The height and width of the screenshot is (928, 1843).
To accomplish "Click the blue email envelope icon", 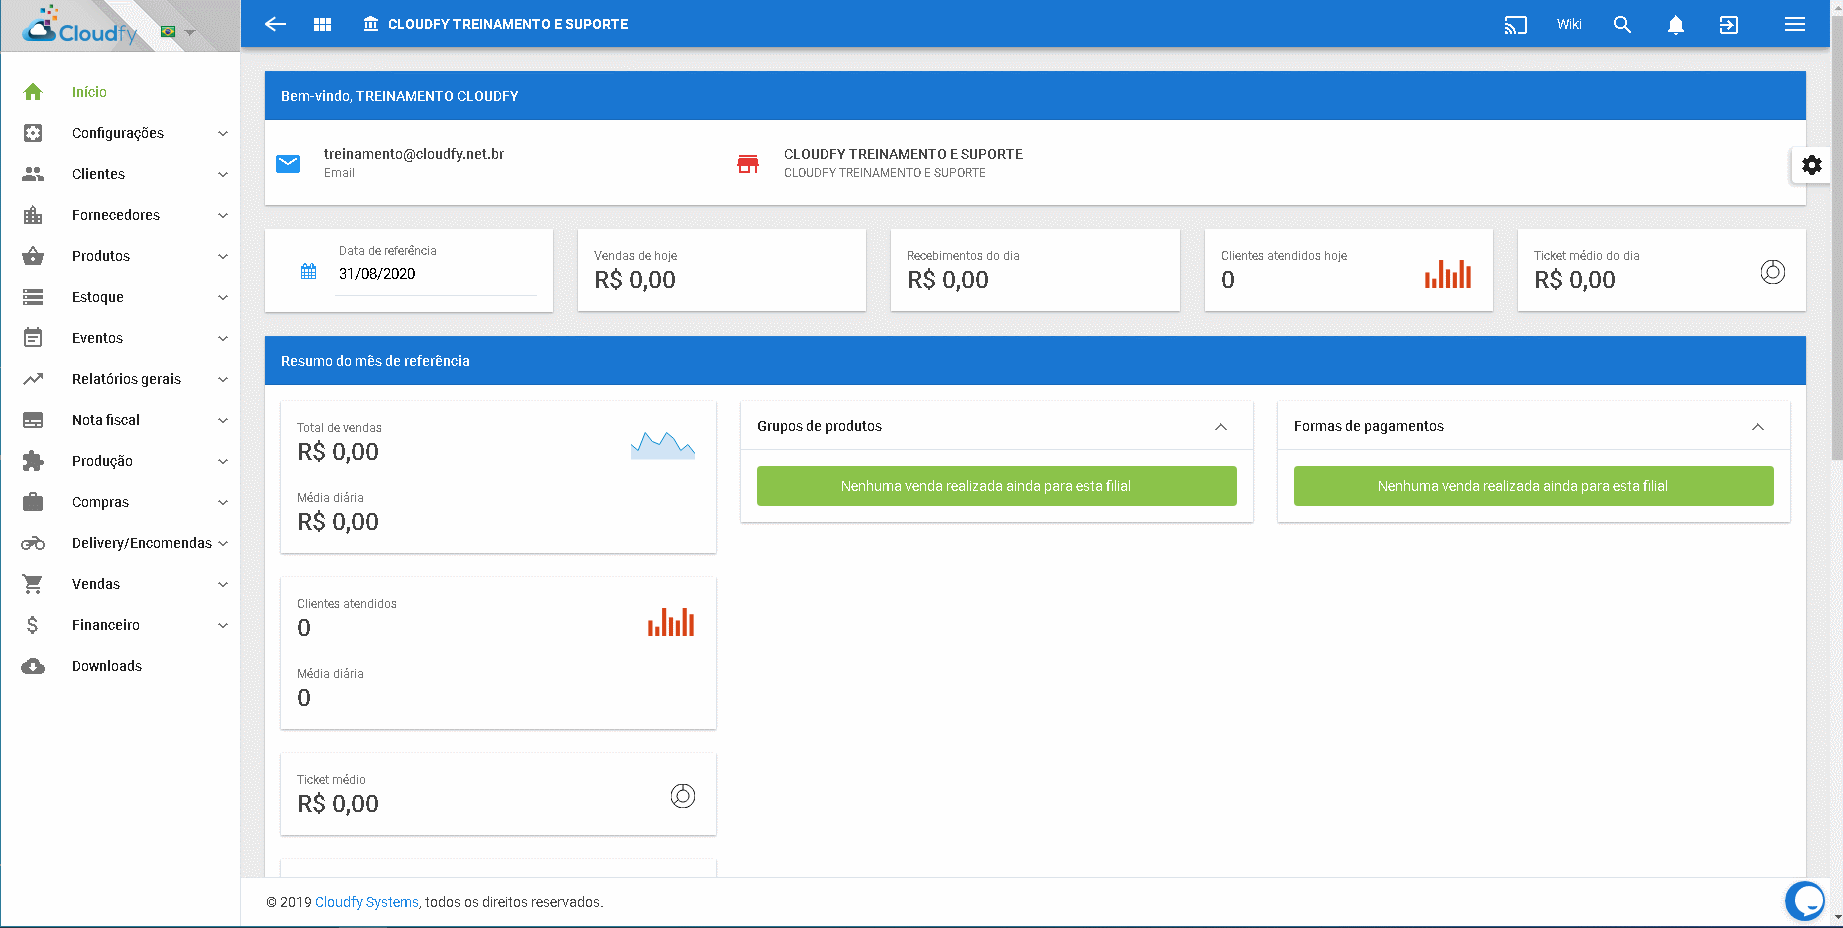I will click(x=288, y=163).
